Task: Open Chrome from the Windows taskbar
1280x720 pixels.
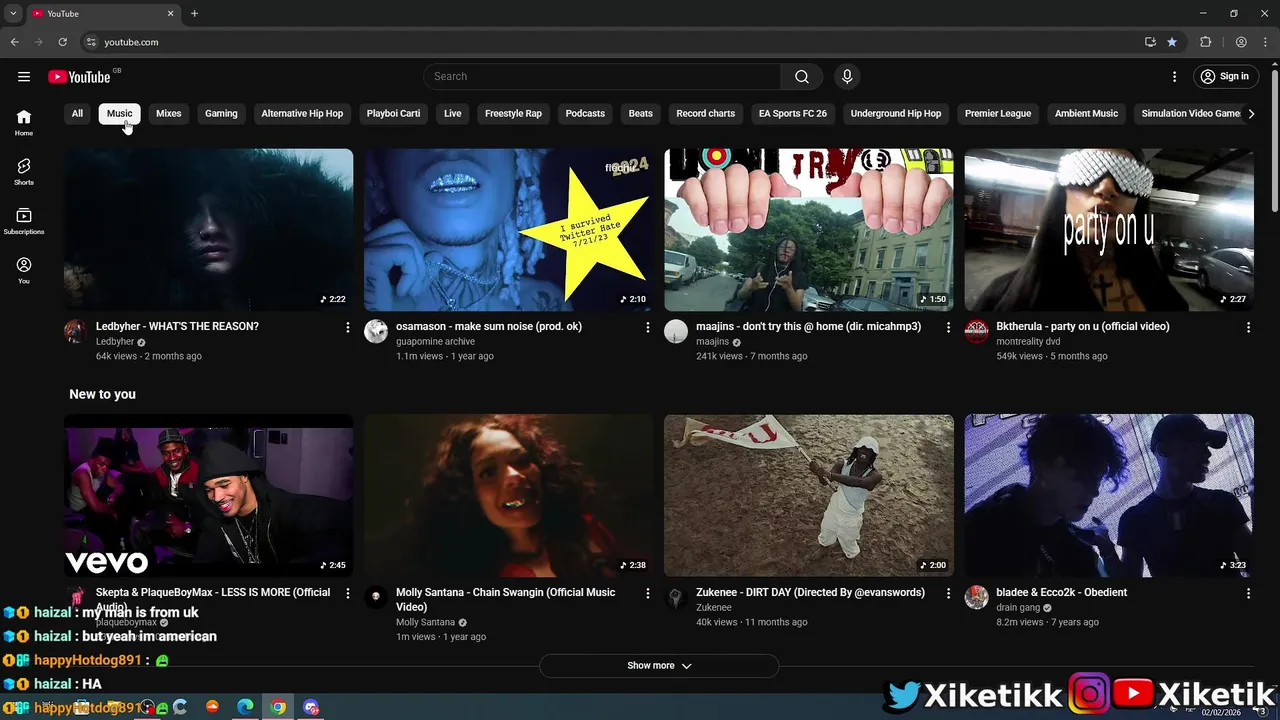Action: click(278, 707)
